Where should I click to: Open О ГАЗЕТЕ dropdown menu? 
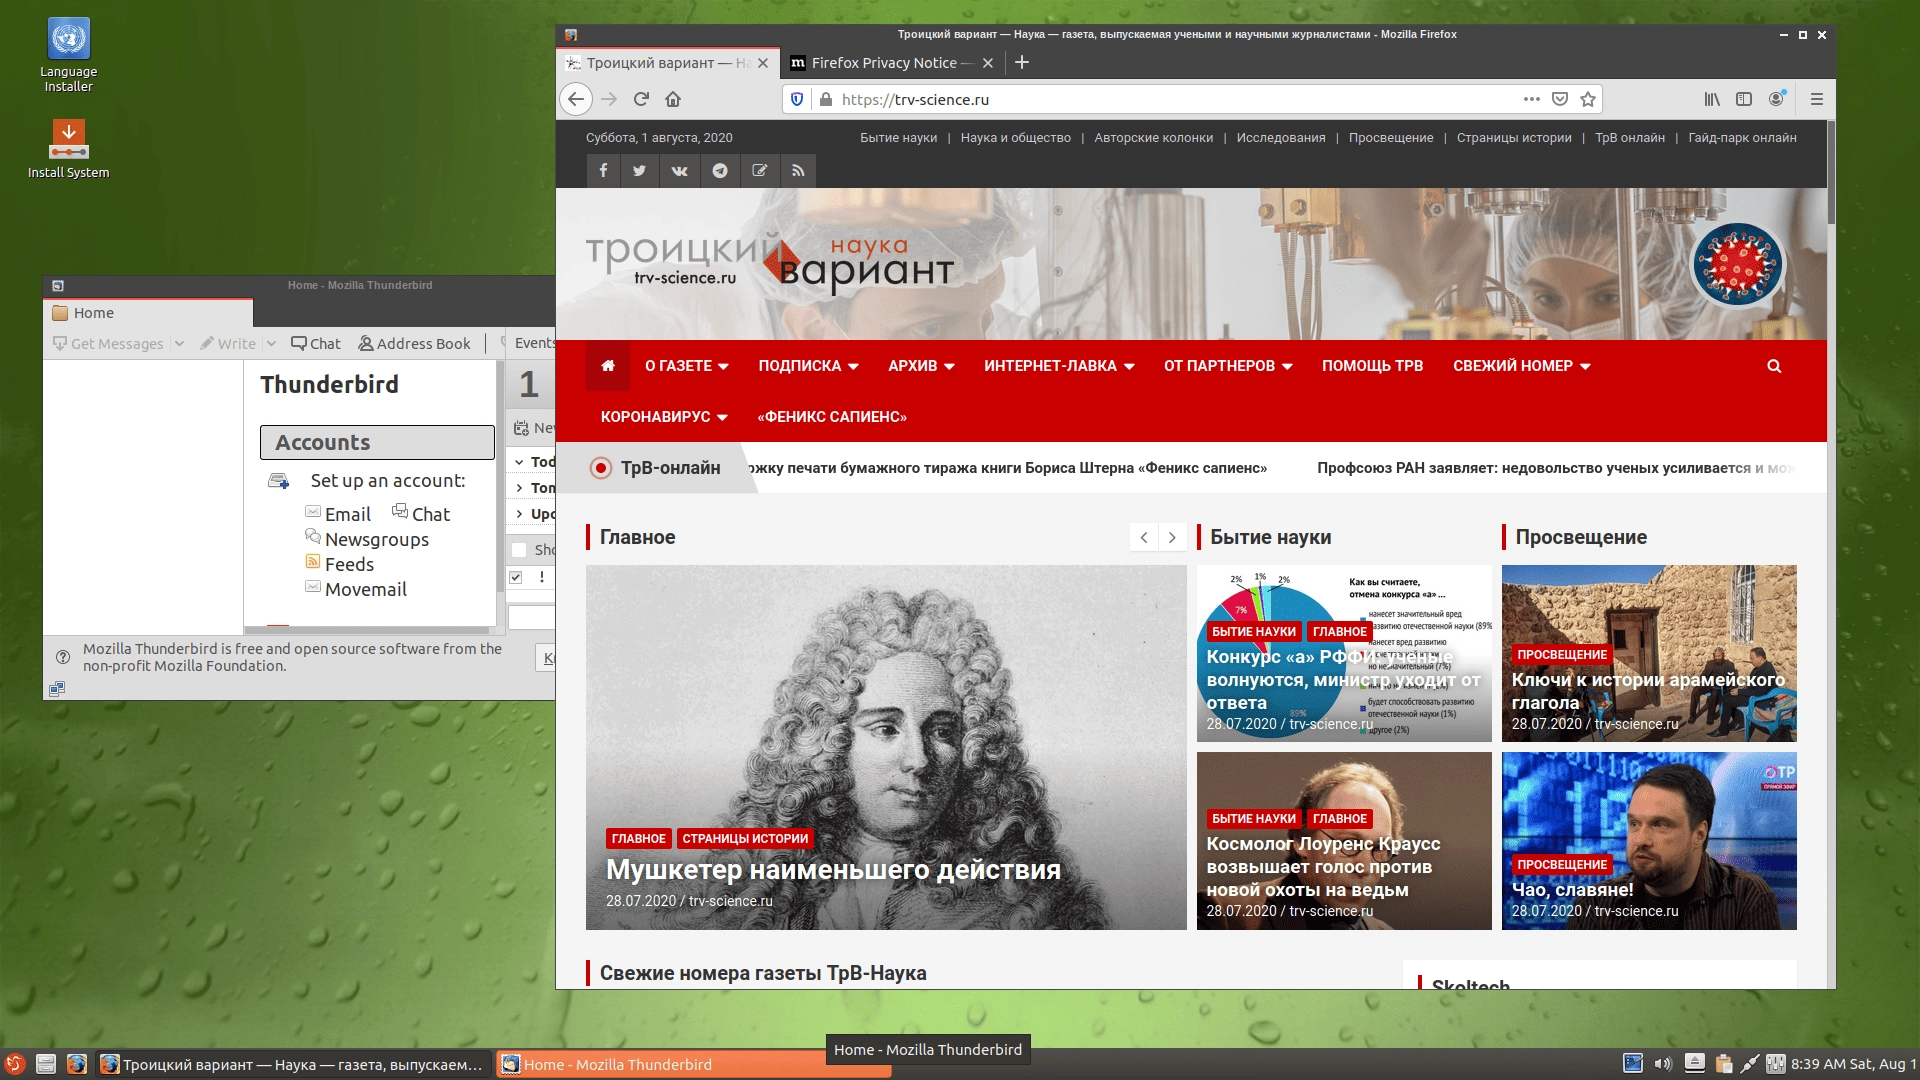click(x=687, y=366)
